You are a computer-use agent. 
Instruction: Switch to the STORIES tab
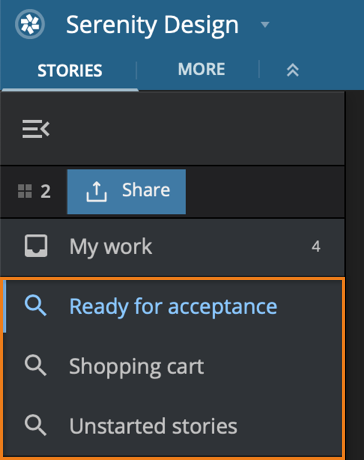click(70, 70)
